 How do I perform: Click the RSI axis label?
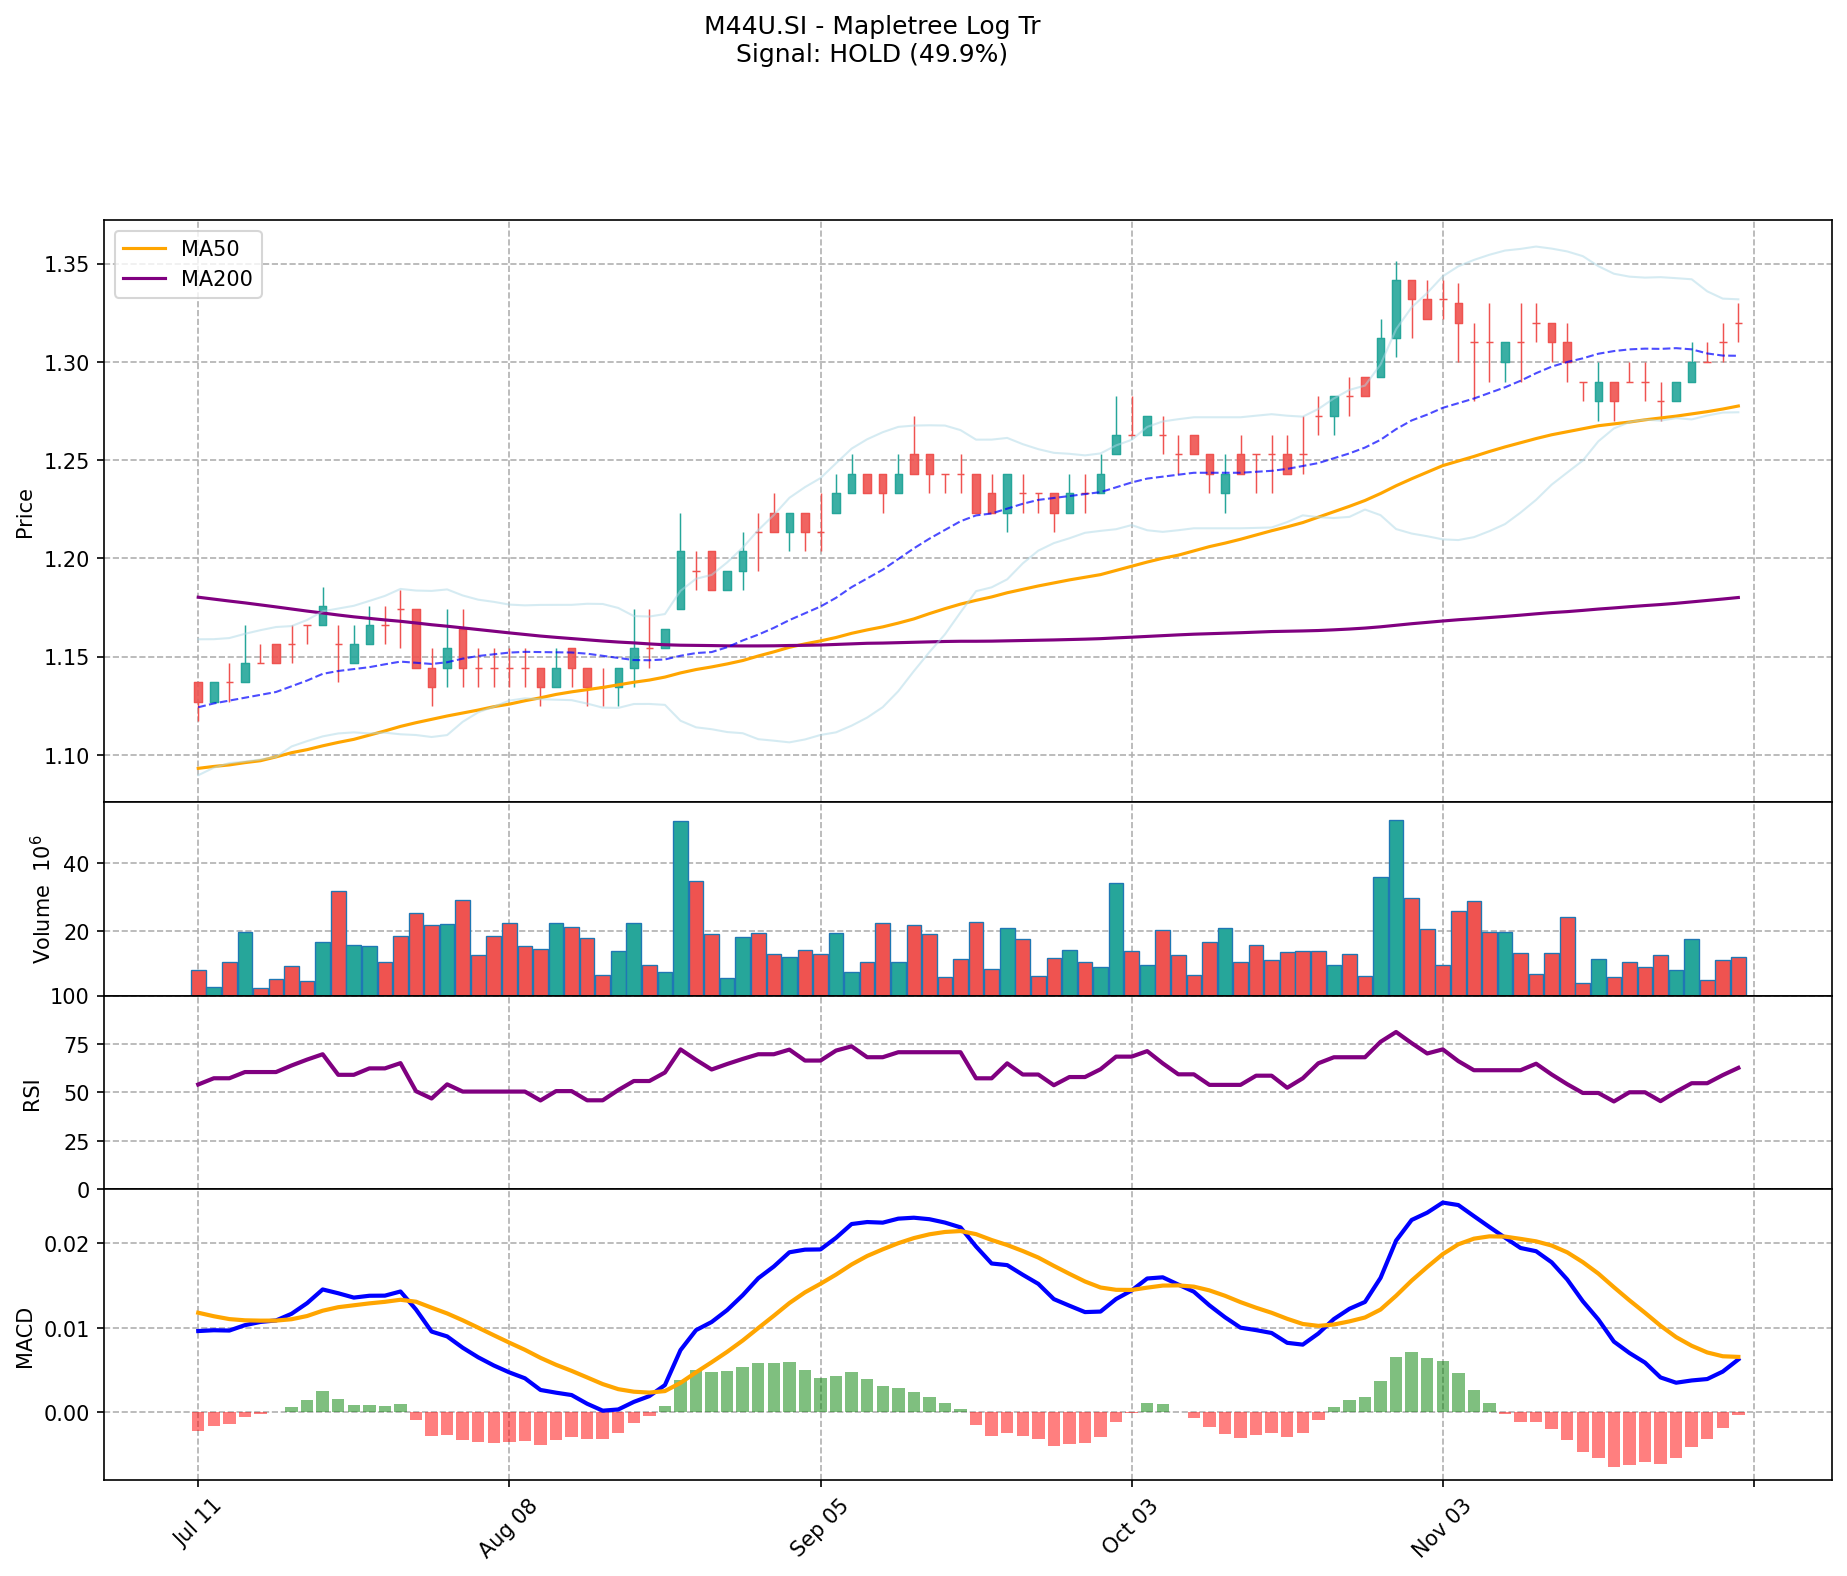pyautogui.click(x=28, y=1095)
